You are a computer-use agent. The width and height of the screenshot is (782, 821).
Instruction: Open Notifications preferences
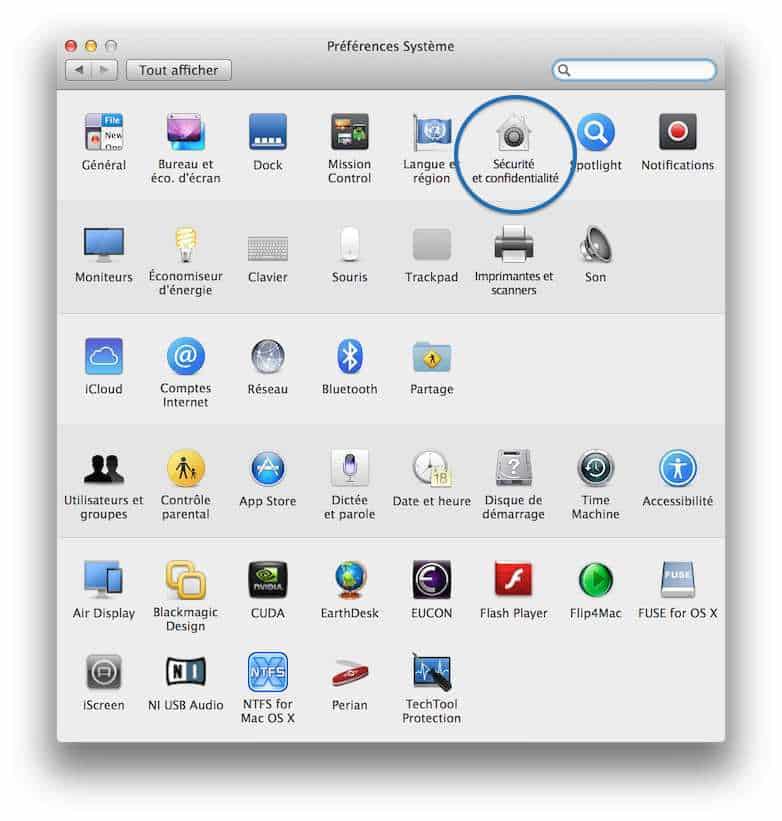click(x=677, y=132)
